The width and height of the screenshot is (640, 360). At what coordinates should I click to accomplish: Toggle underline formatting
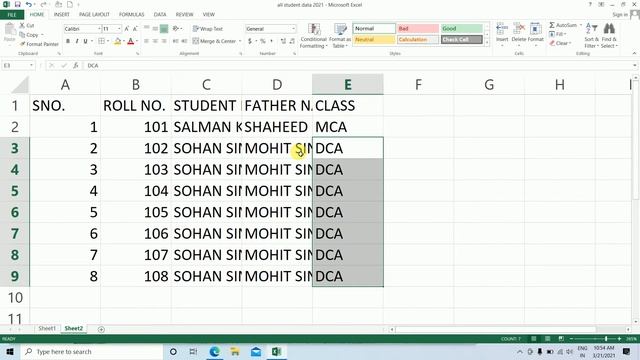point(85,41)
